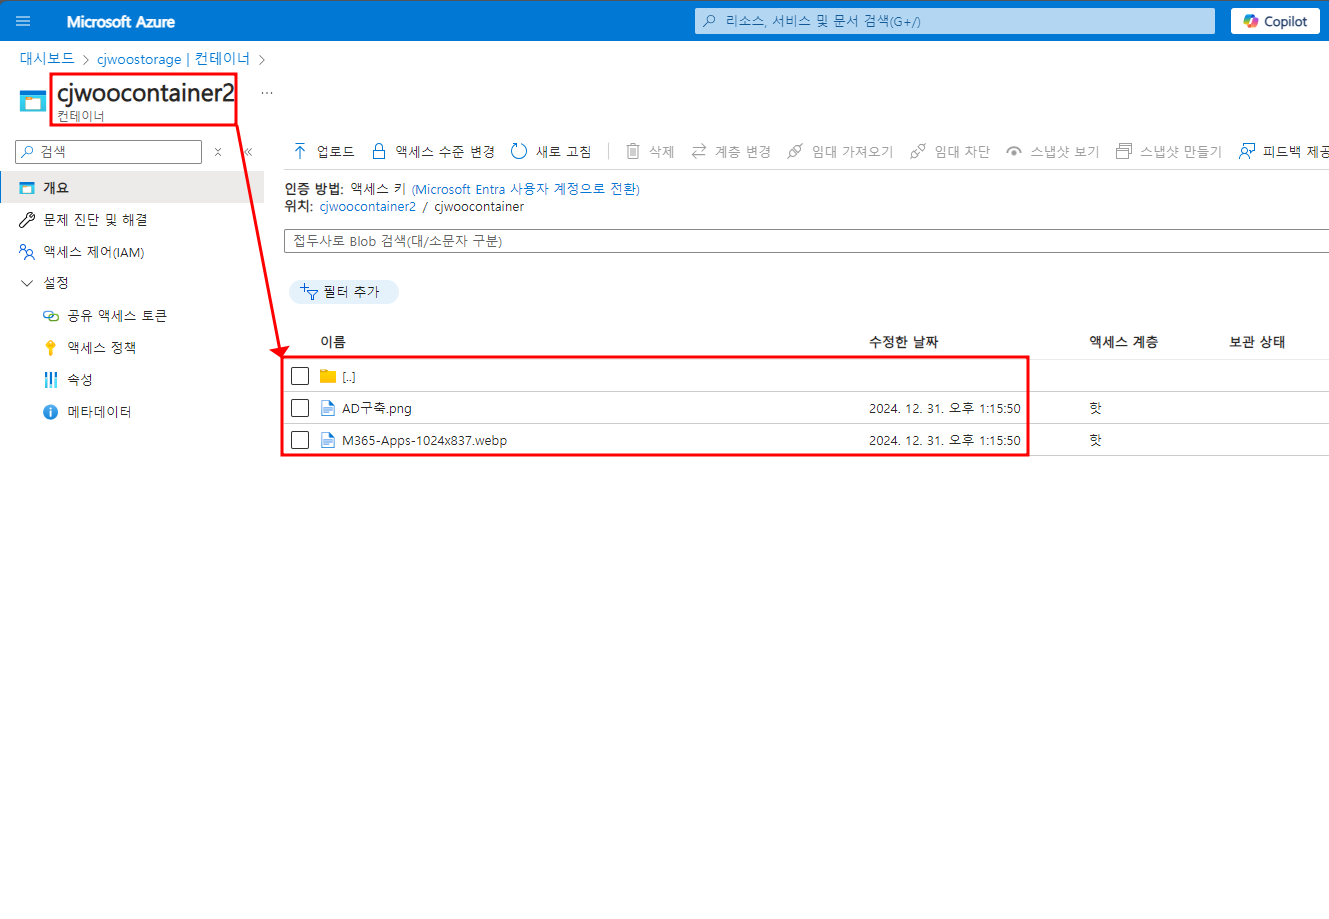This screenshot has height=919, width=1329.
Task: Clear the left menu search with X
Action: [x=218, y=152]
